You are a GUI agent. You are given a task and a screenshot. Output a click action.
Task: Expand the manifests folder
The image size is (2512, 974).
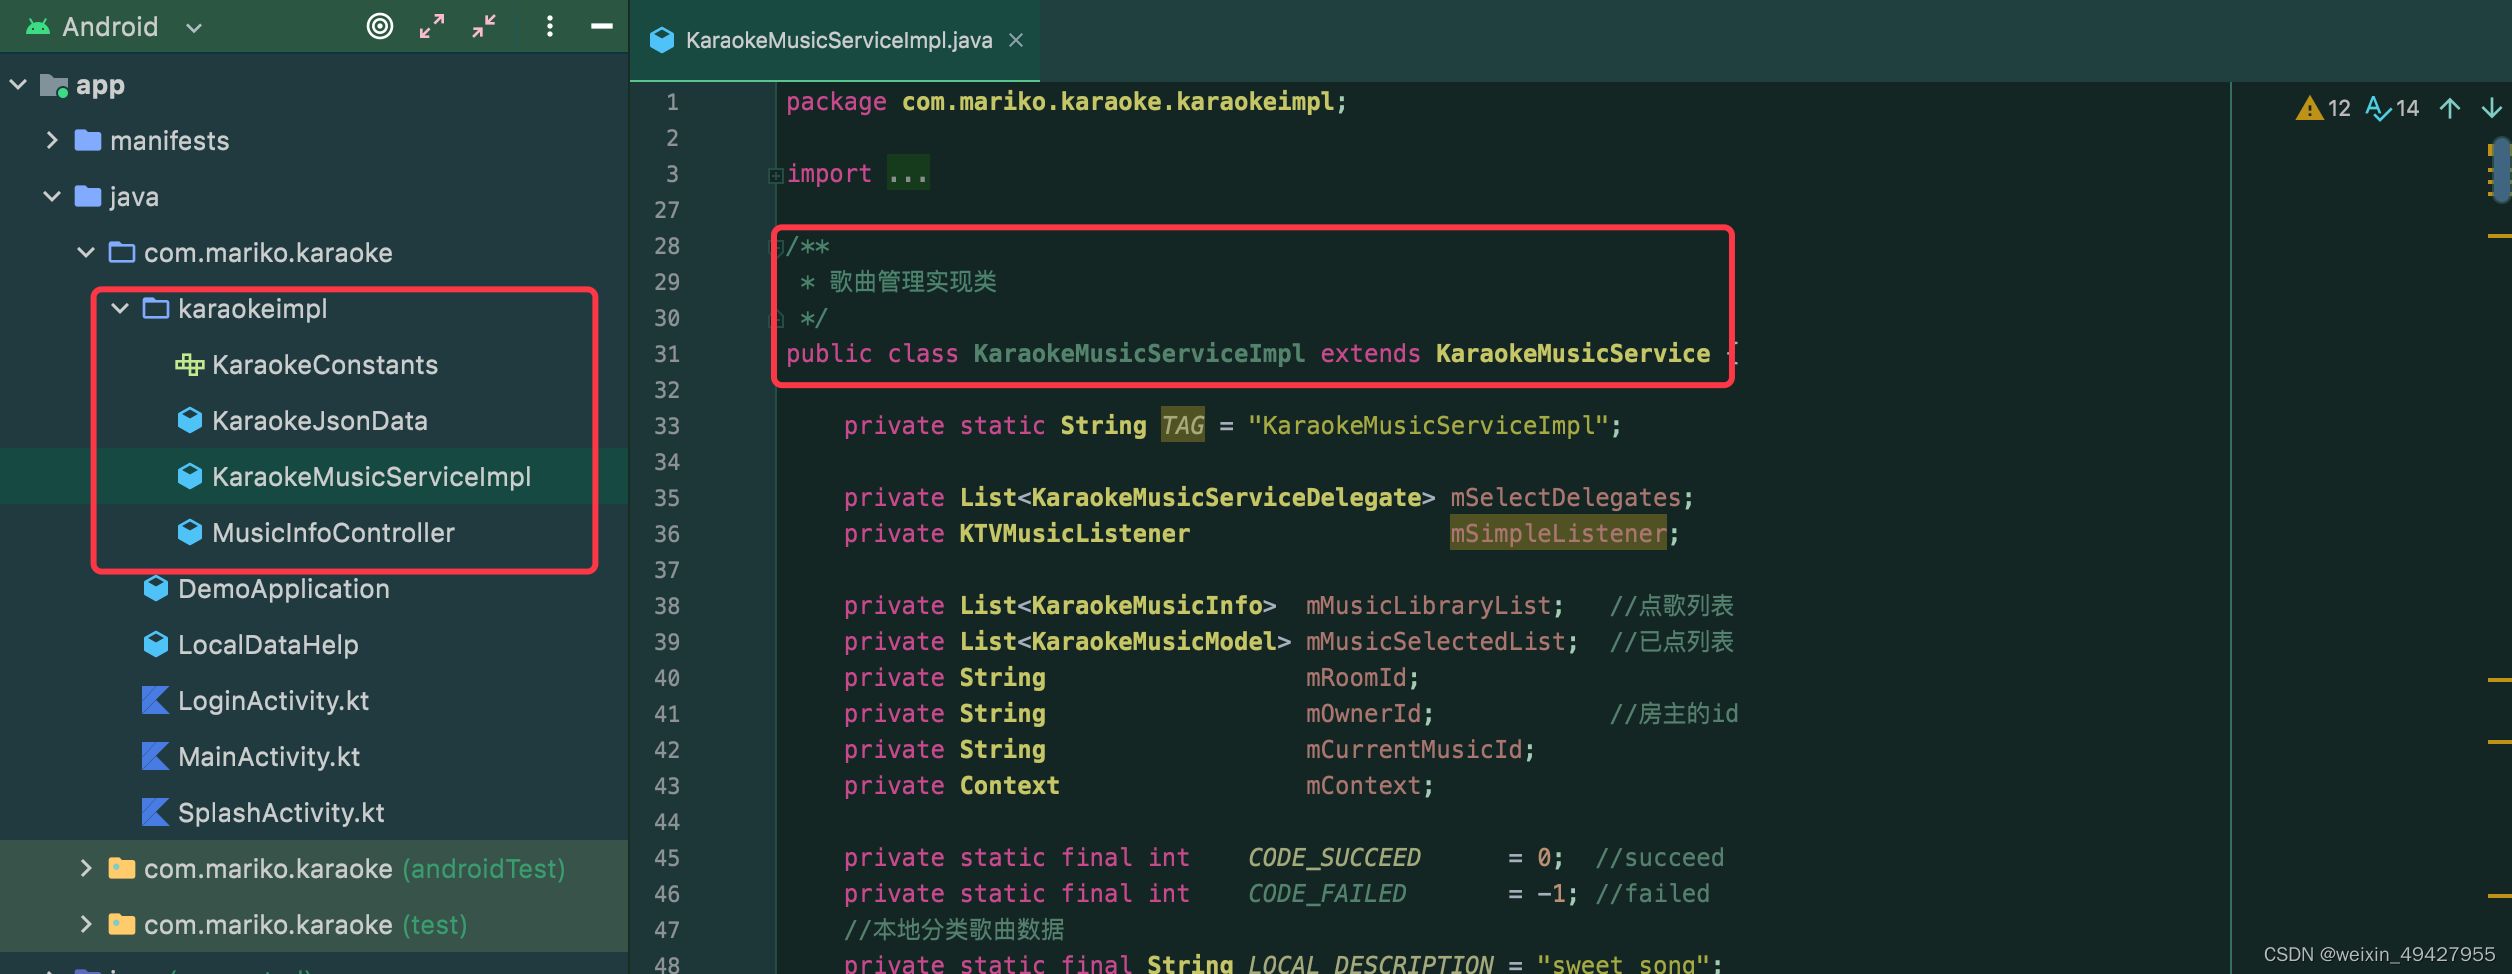coord(52,141)
